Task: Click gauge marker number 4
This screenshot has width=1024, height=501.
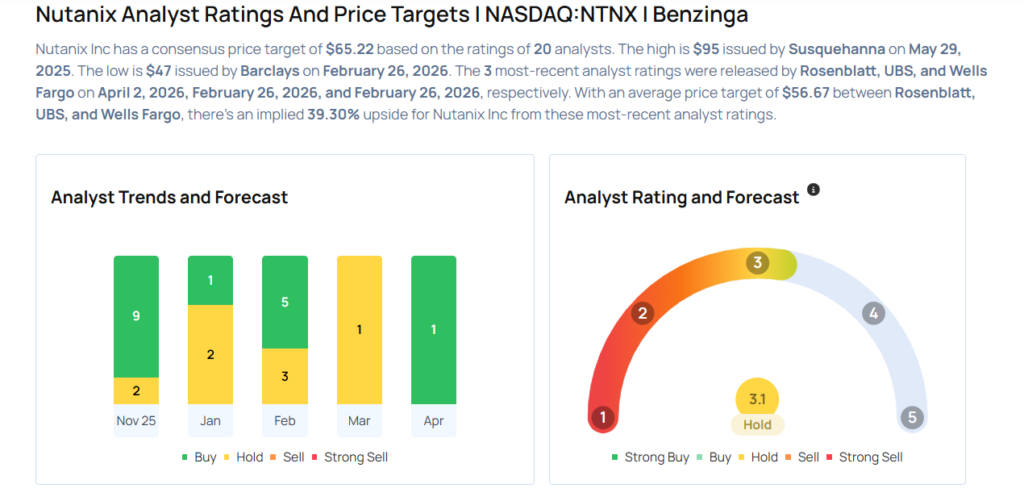Action: tap(873, 313)
